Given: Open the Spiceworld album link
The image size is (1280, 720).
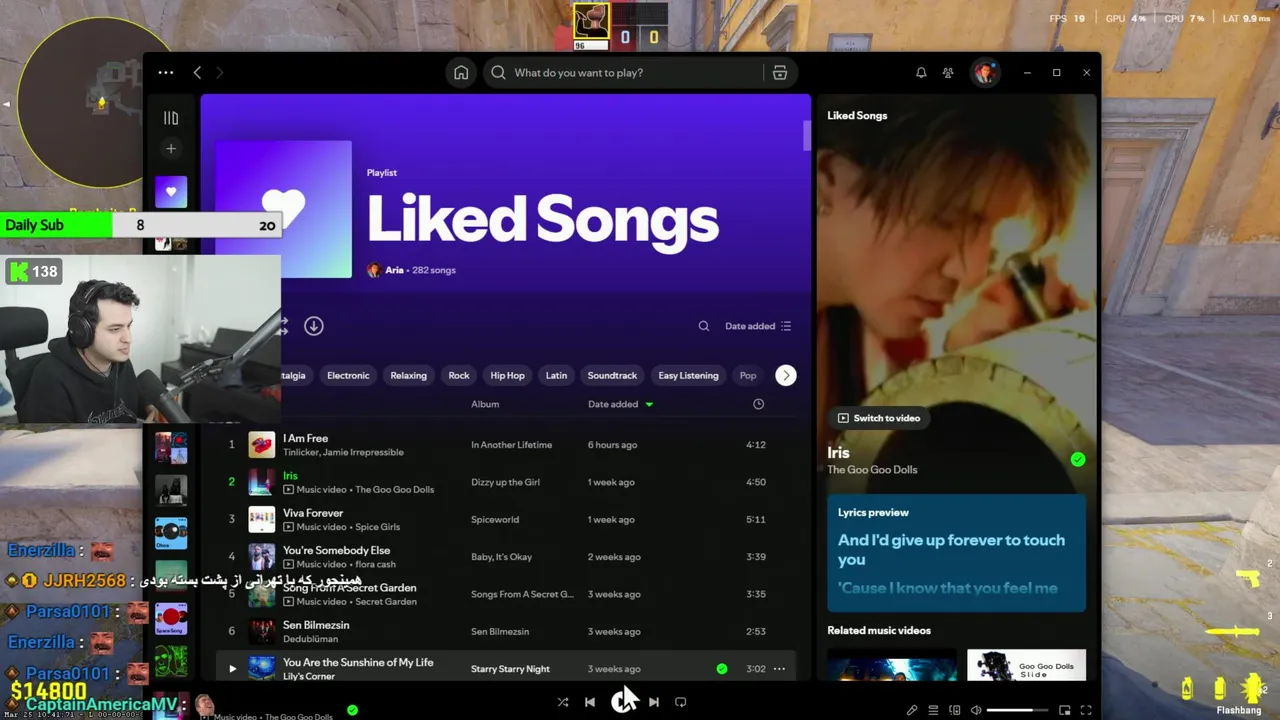Looking at the screenshot, I should [x=495, y=520].
